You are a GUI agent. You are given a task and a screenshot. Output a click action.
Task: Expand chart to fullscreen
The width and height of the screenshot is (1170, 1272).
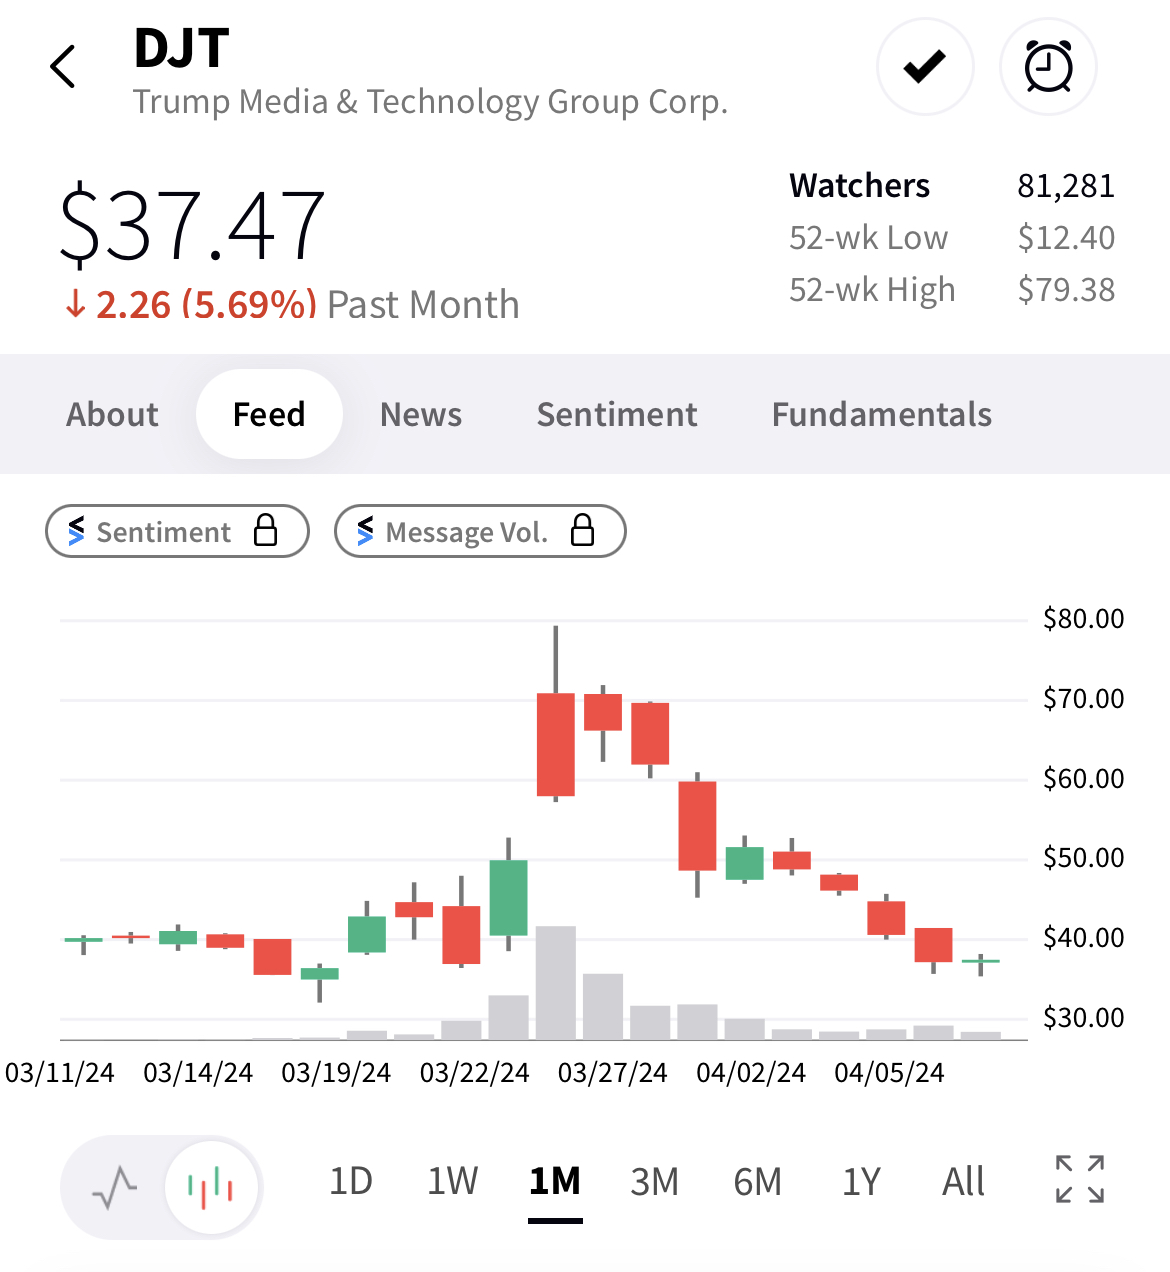click(x=1080, y=1180)
